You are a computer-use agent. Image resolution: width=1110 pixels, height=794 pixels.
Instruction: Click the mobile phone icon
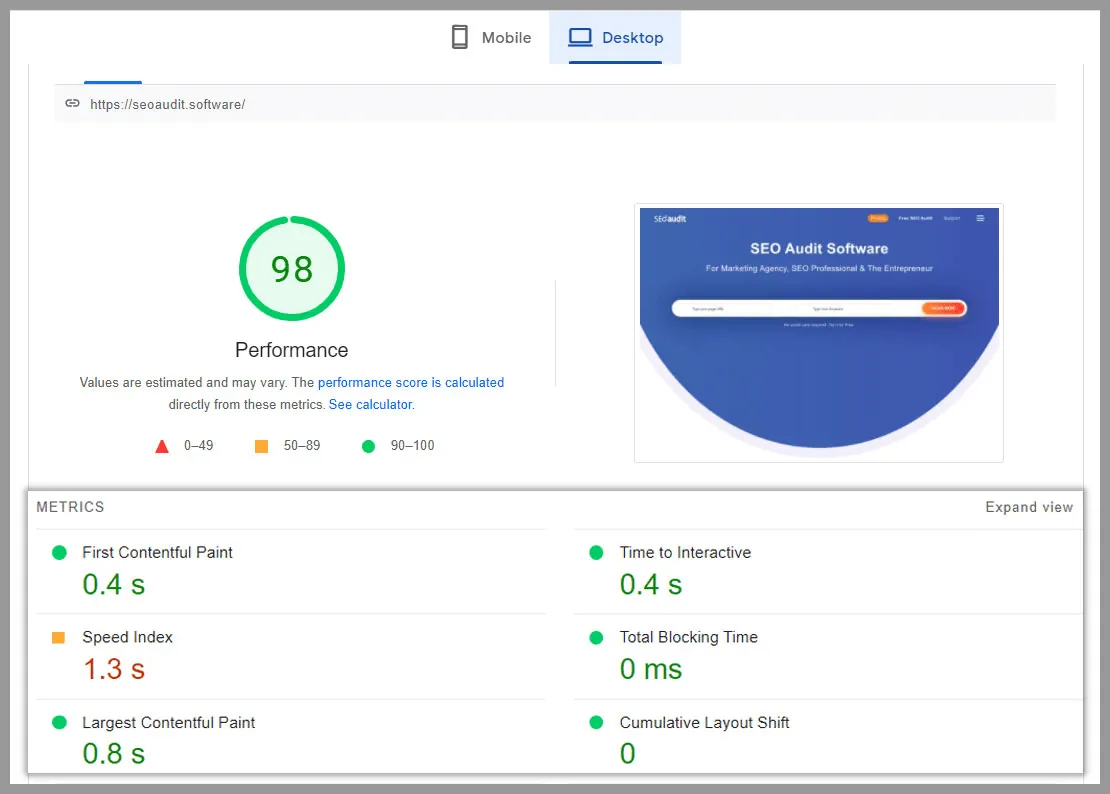[459, 37]
